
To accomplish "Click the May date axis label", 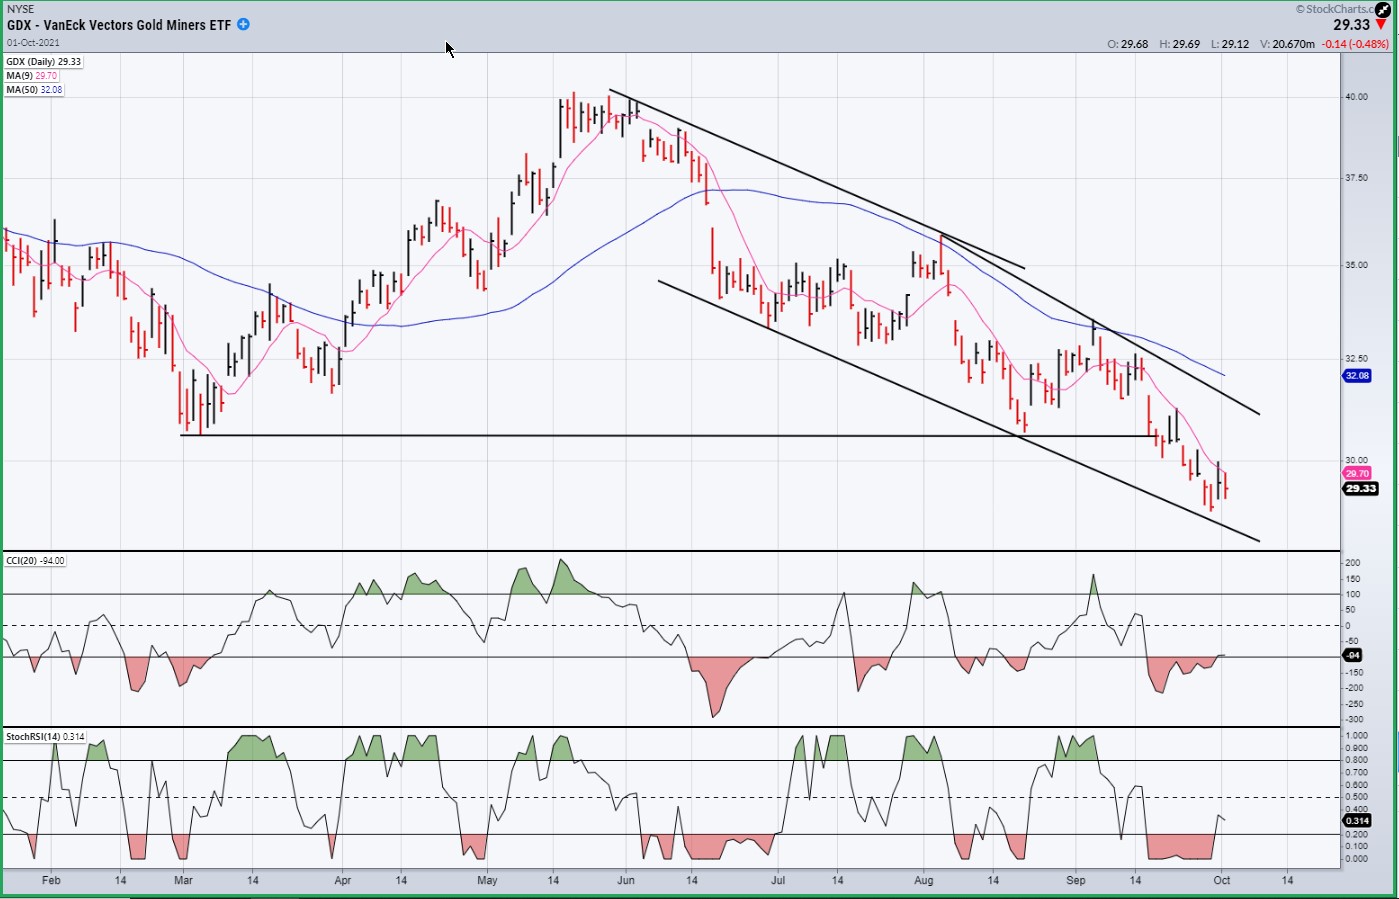I will pyautogui.click(x=487, y=881).
